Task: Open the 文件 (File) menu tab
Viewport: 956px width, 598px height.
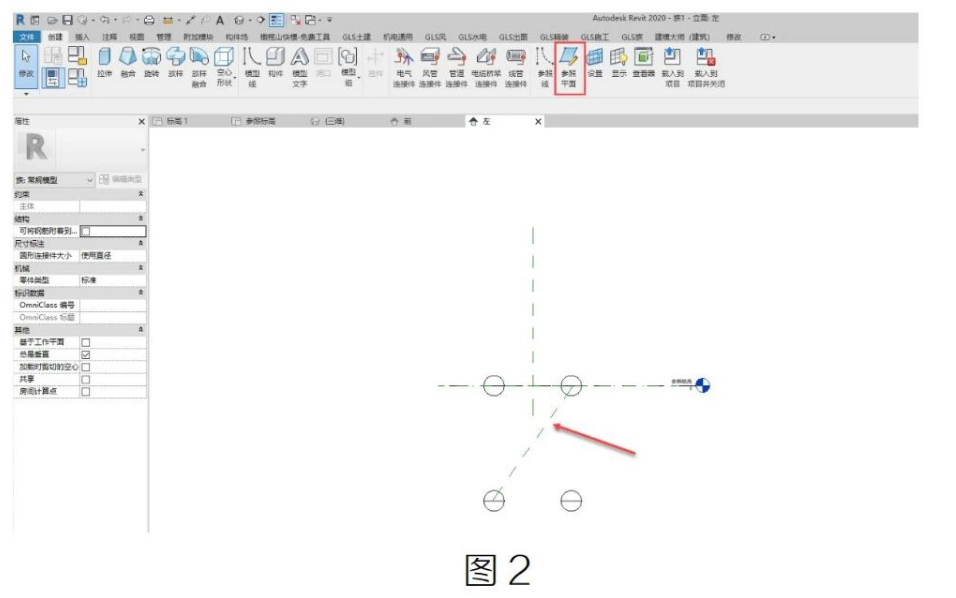Action: [x=27, y=37]
